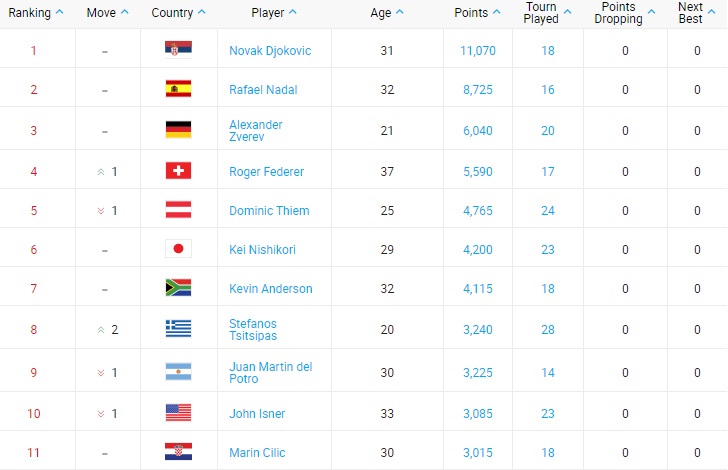Open Roger Federer player link
This screenshot has height=470, width=728.
tap(266, 172)
